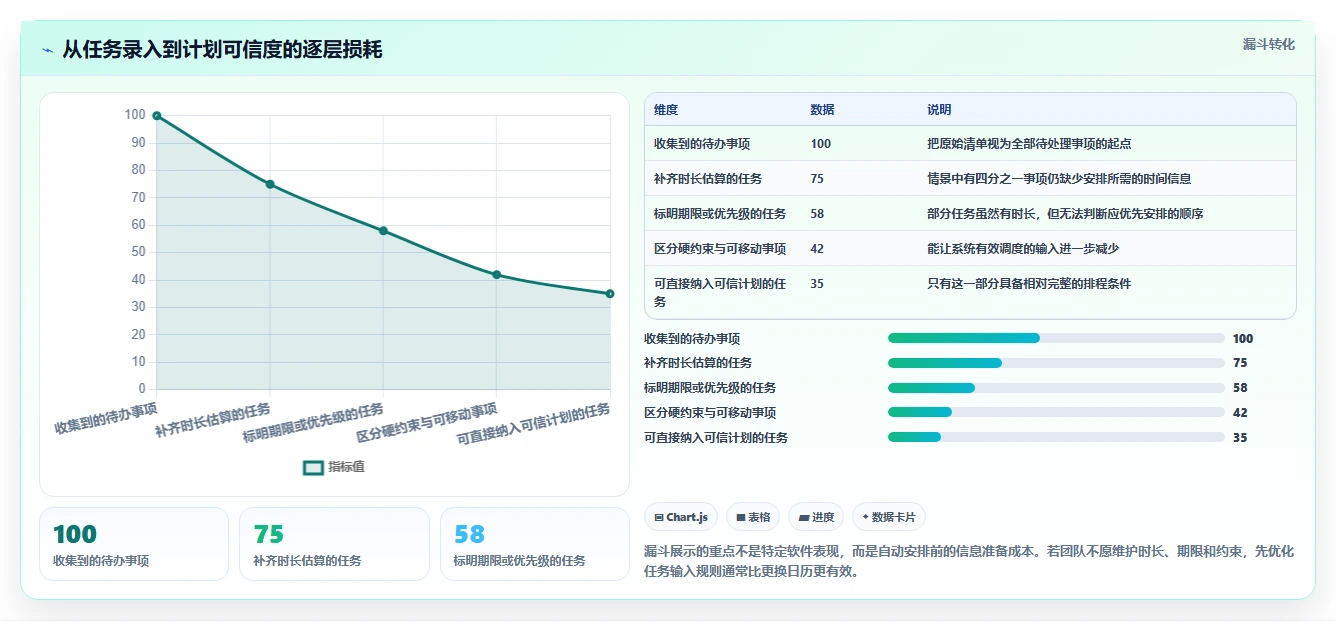Click the 收集到的待办事项 progress bar
This screenshot has height=621, width=1336.
pyautogui.click(x=1056, y=338)
